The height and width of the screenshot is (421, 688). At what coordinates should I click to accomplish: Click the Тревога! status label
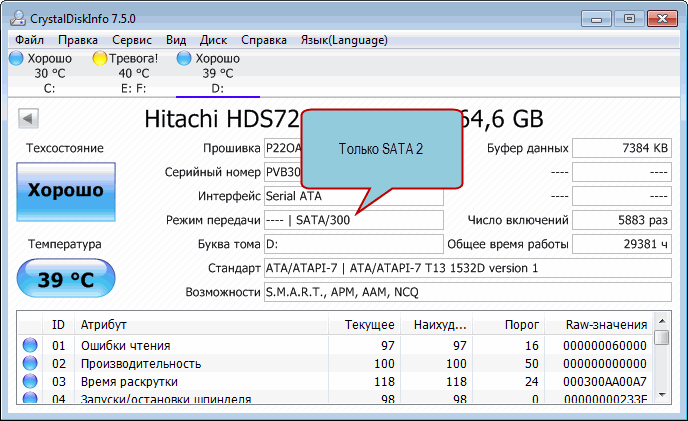click(133, 58)
